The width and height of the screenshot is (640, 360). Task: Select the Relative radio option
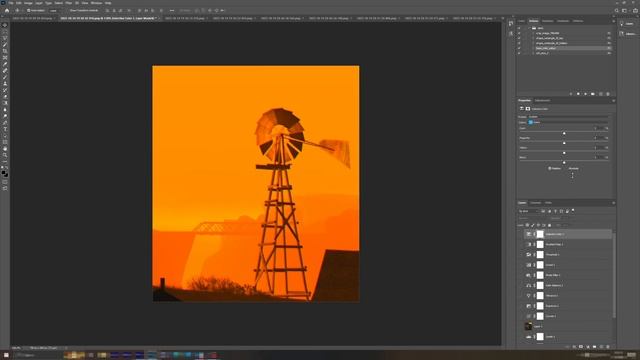click(x=550, y=168)
